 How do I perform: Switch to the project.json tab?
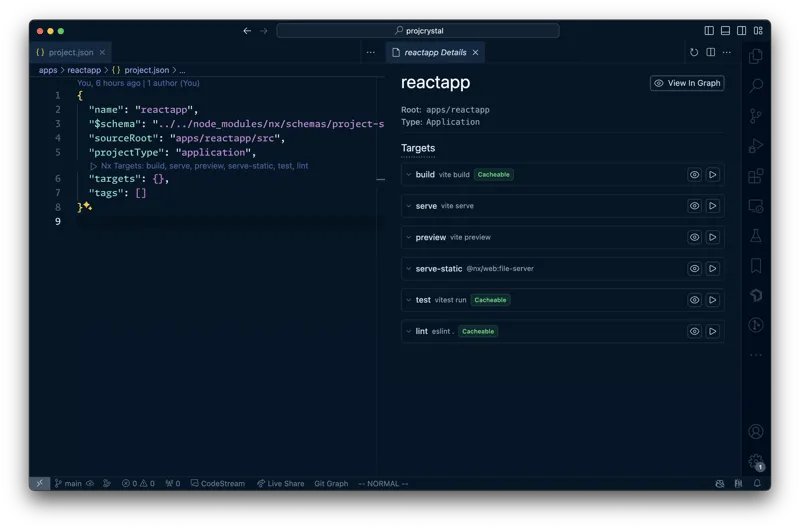click(x=69, y=52)
